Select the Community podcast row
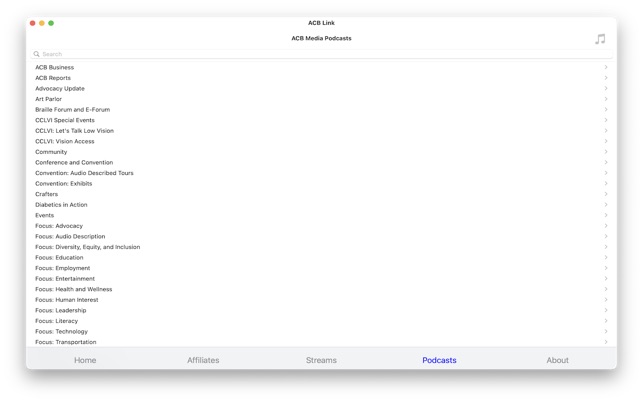The width and height of the screenshot is (643, 402). pyautogui.click(x=322, y=152)
